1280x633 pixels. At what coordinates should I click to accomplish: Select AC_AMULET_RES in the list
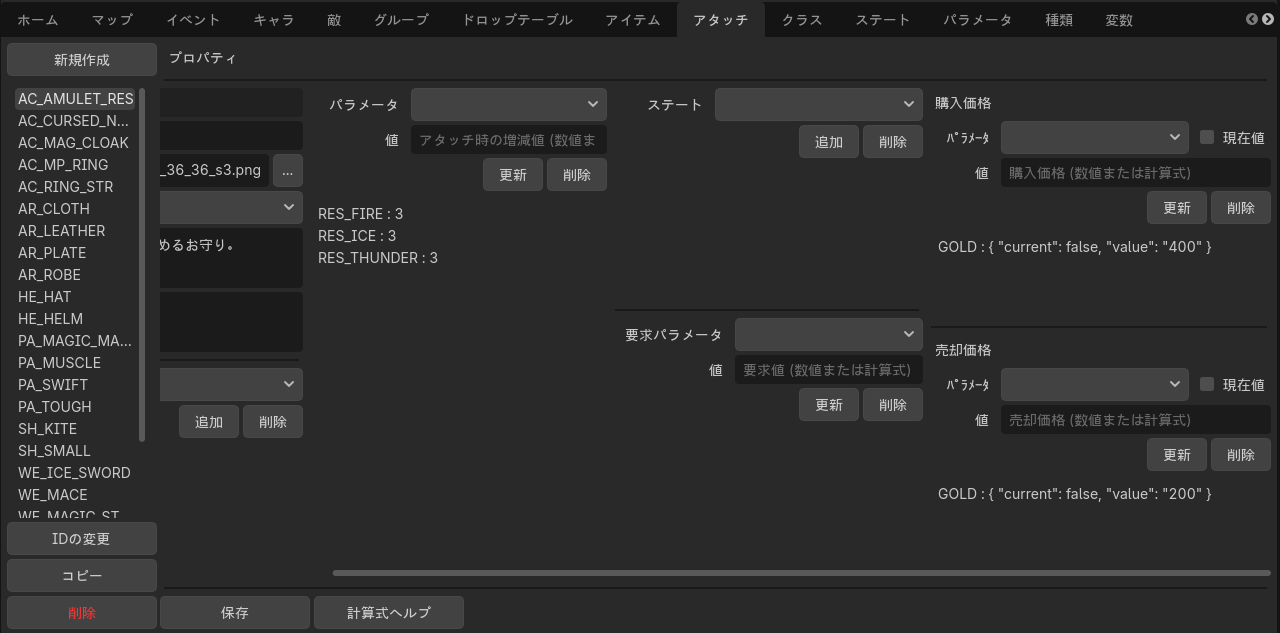pos(76,99)
